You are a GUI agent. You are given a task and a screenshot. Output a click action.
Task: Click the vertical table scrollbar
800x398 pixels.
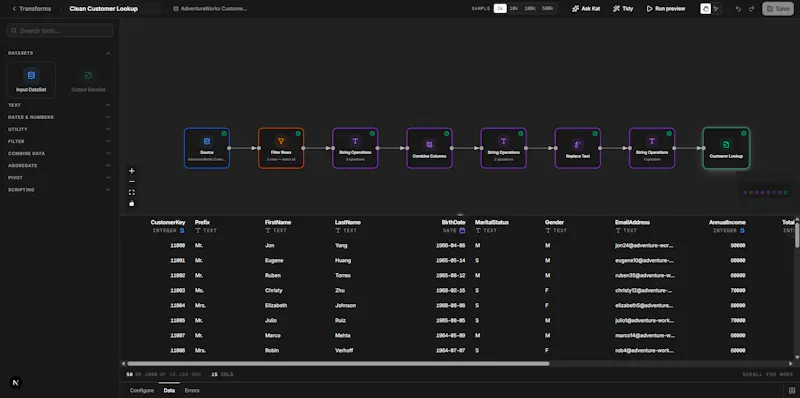click(797, 235)
